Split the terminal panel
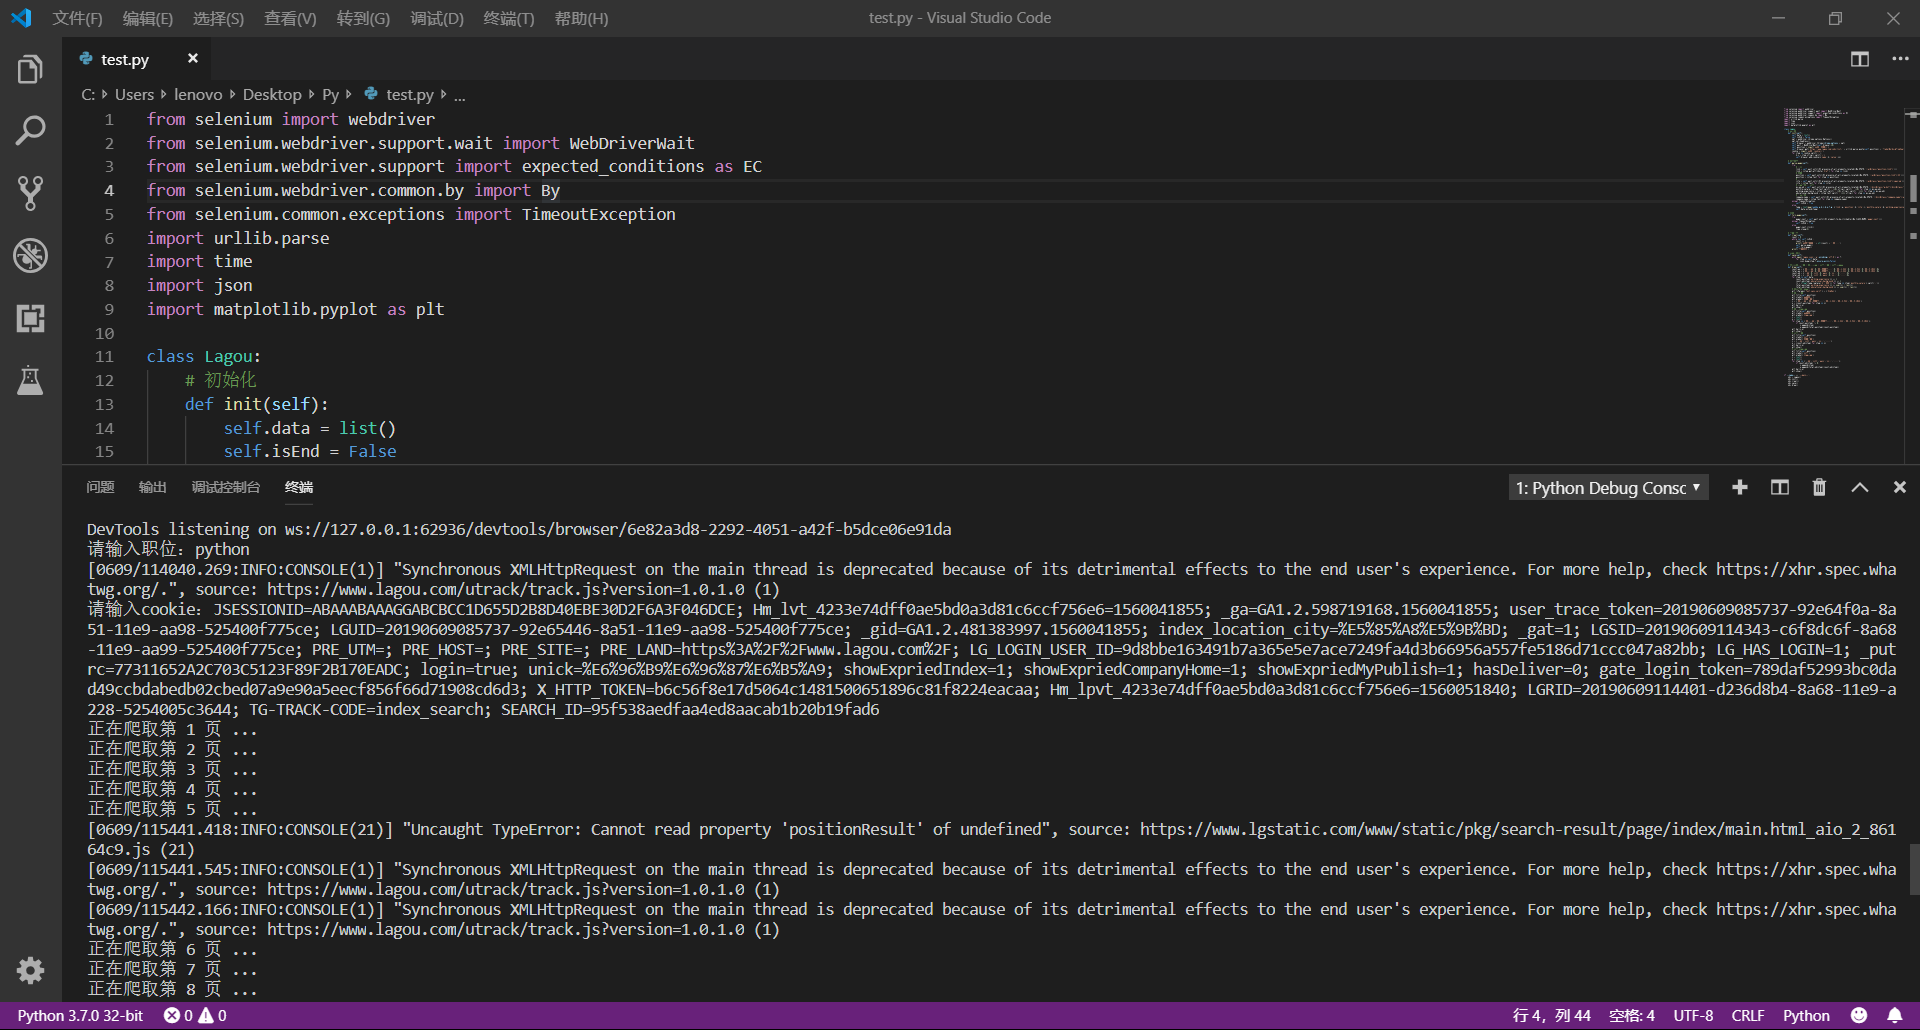The height and width of the screenshot is (1030, 1920). [x=1780, y=487]
